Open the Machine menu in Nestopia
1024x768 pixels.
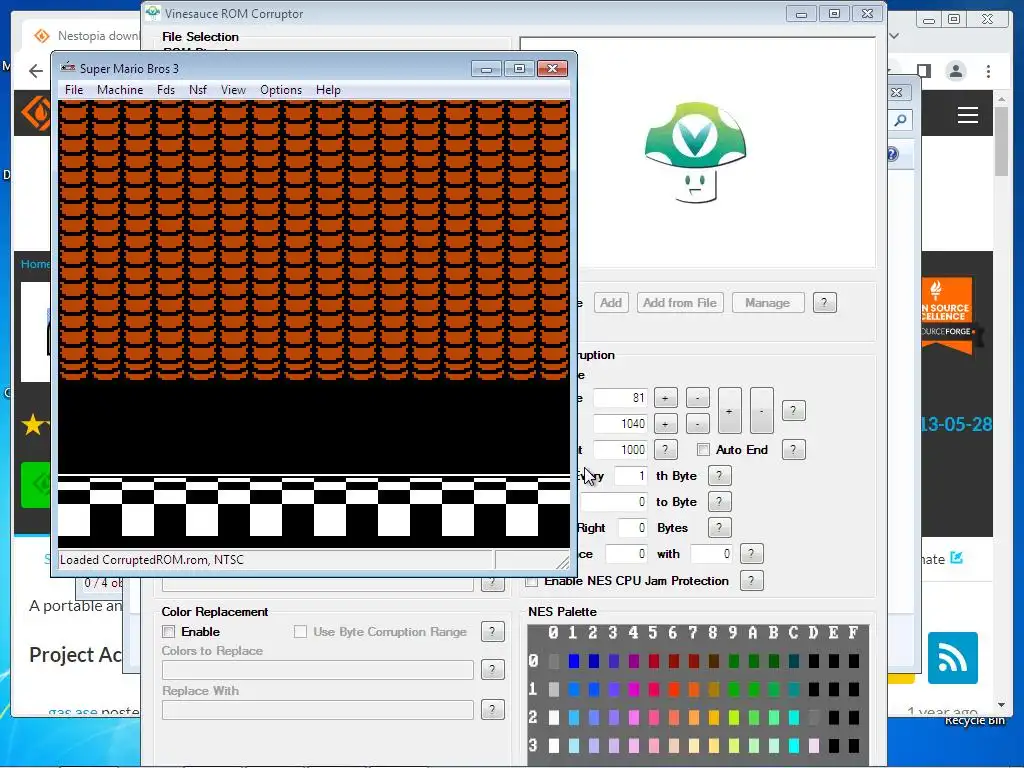click(x=120, y=89)
